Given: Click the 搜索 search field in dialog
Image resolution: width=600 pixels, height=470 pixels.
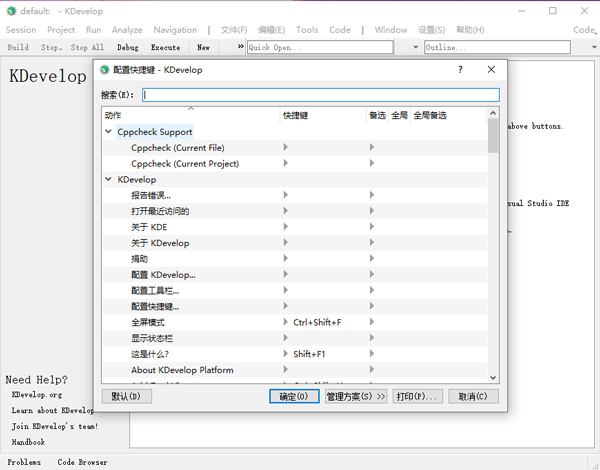Looking at the screenshot, I should click(321, 95).
